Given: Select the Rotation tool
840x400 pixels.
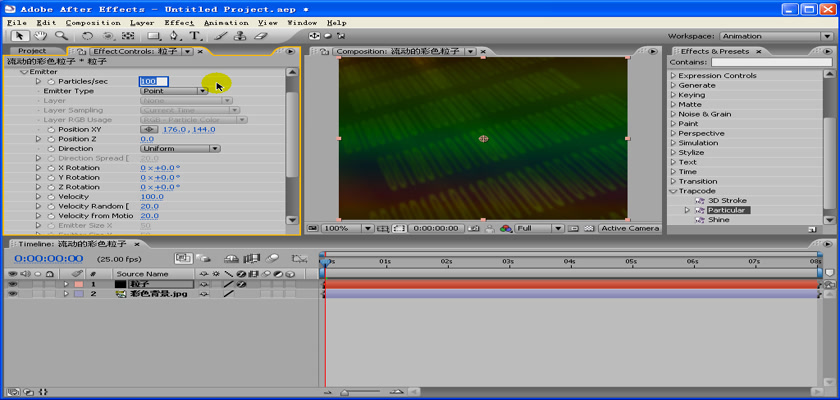Looking at the screenshot, I should pos(87,36).
